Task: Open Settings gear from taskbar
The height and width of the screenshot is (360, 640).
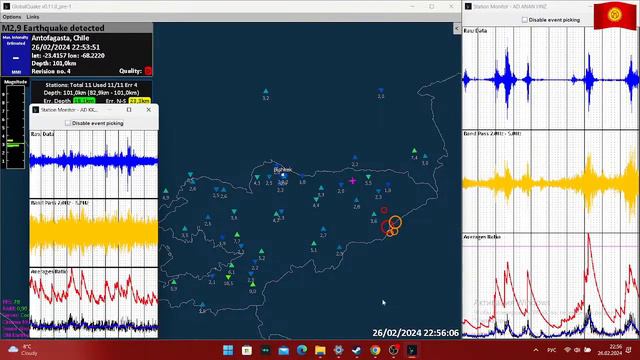Action: [x=338, y=350]
